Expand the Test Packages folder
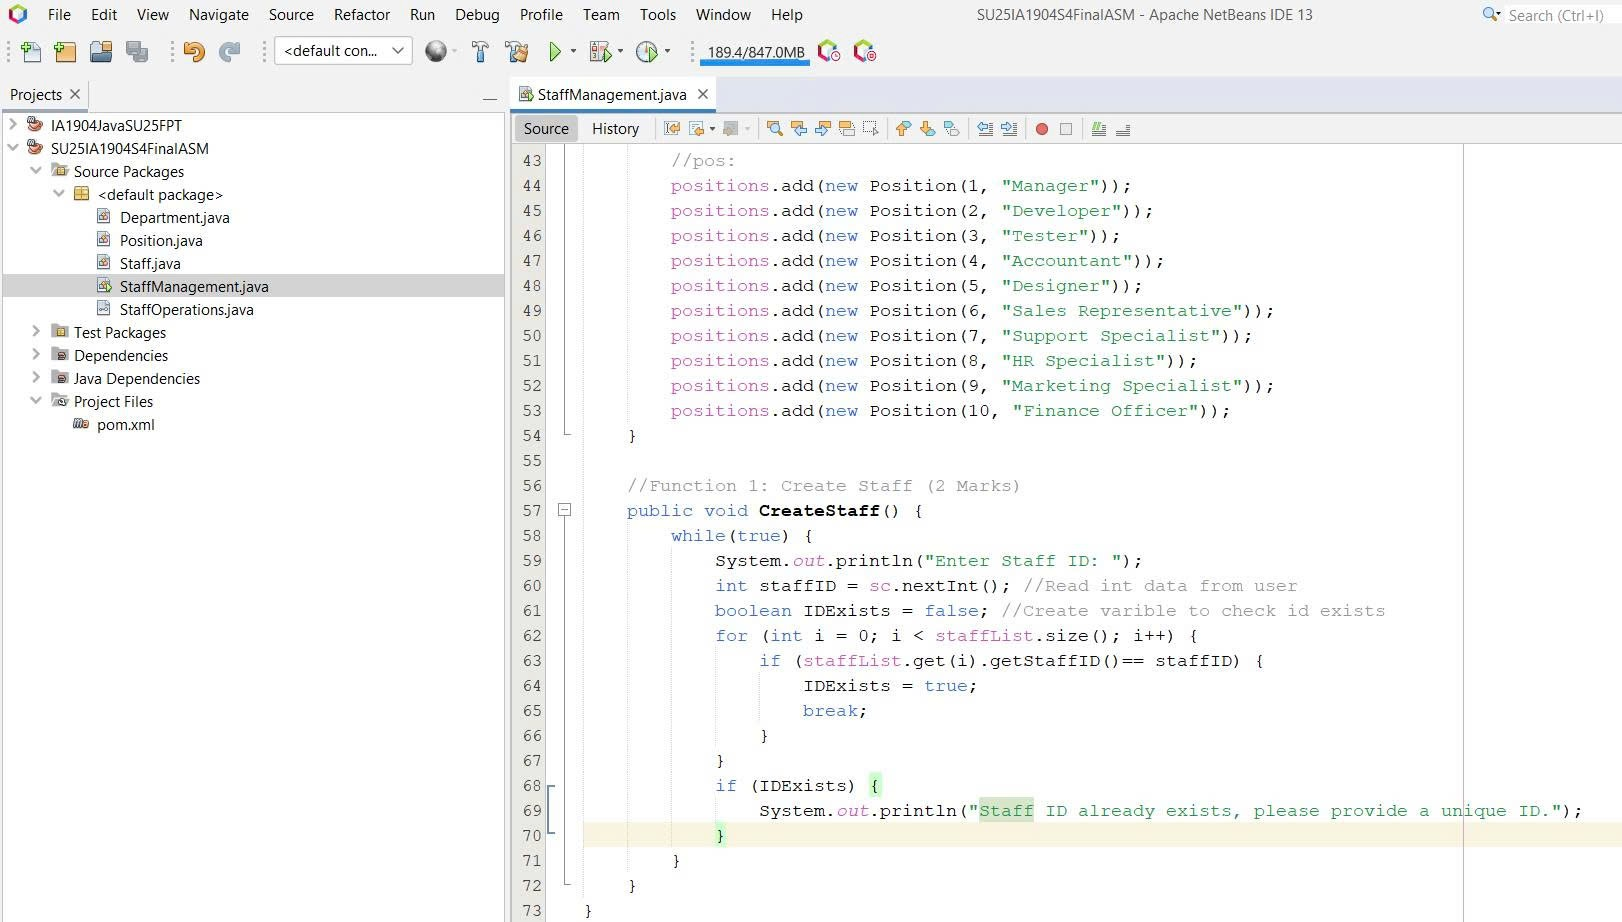 tap(36, 332)
